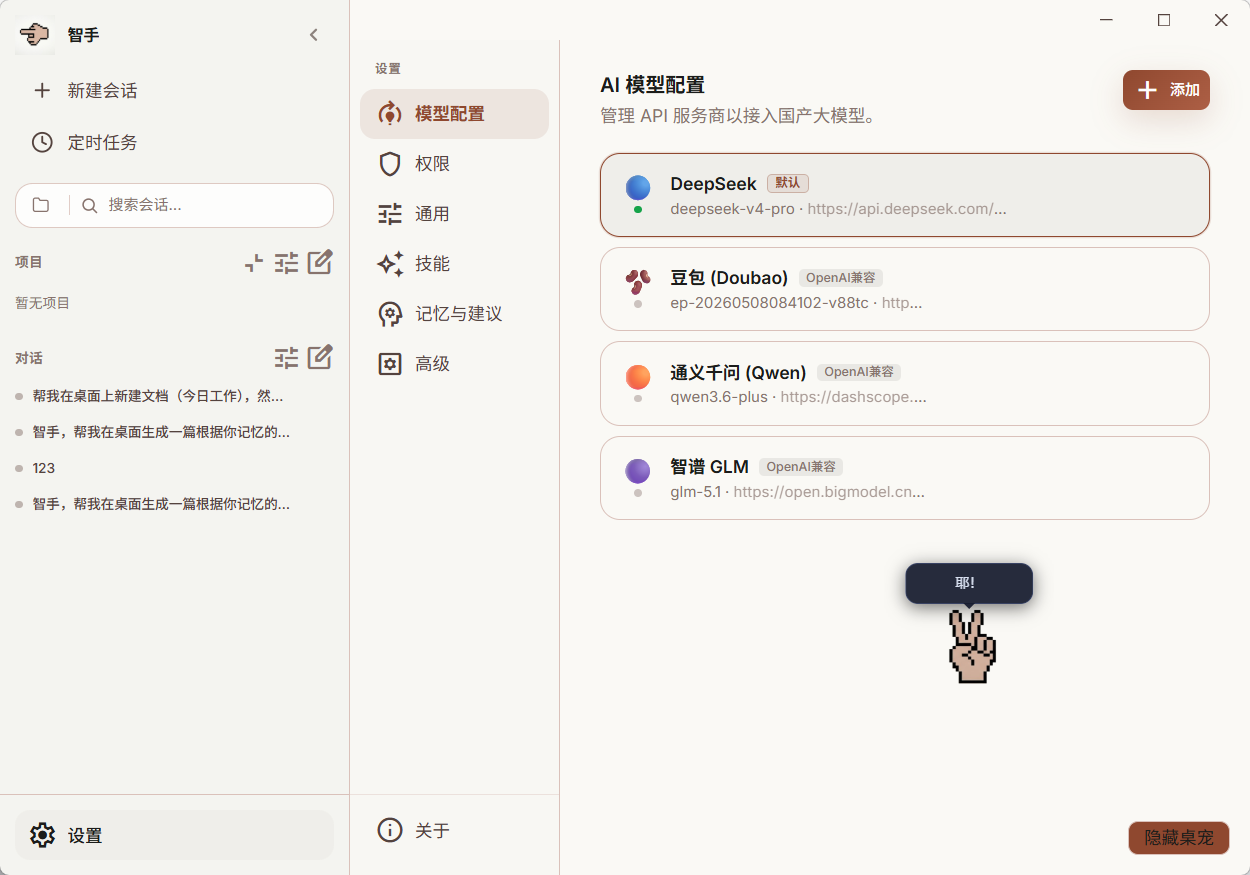
Task: Select the 智谱 GLM provider card
Action: (x=905, y=478)
